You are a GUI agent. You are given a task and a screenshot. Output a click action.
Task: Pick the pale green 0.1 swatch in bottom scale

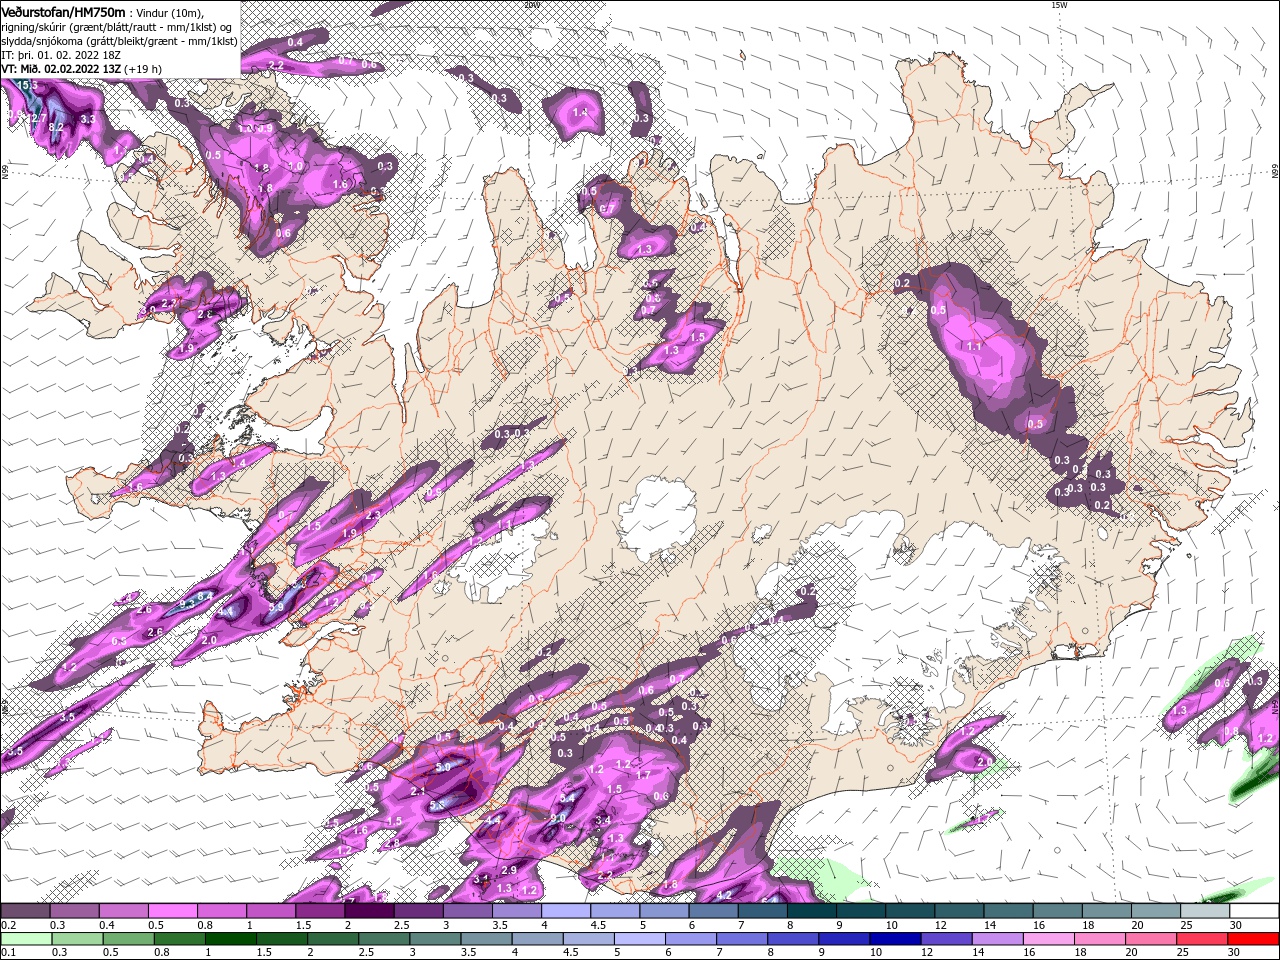[24, 939]
